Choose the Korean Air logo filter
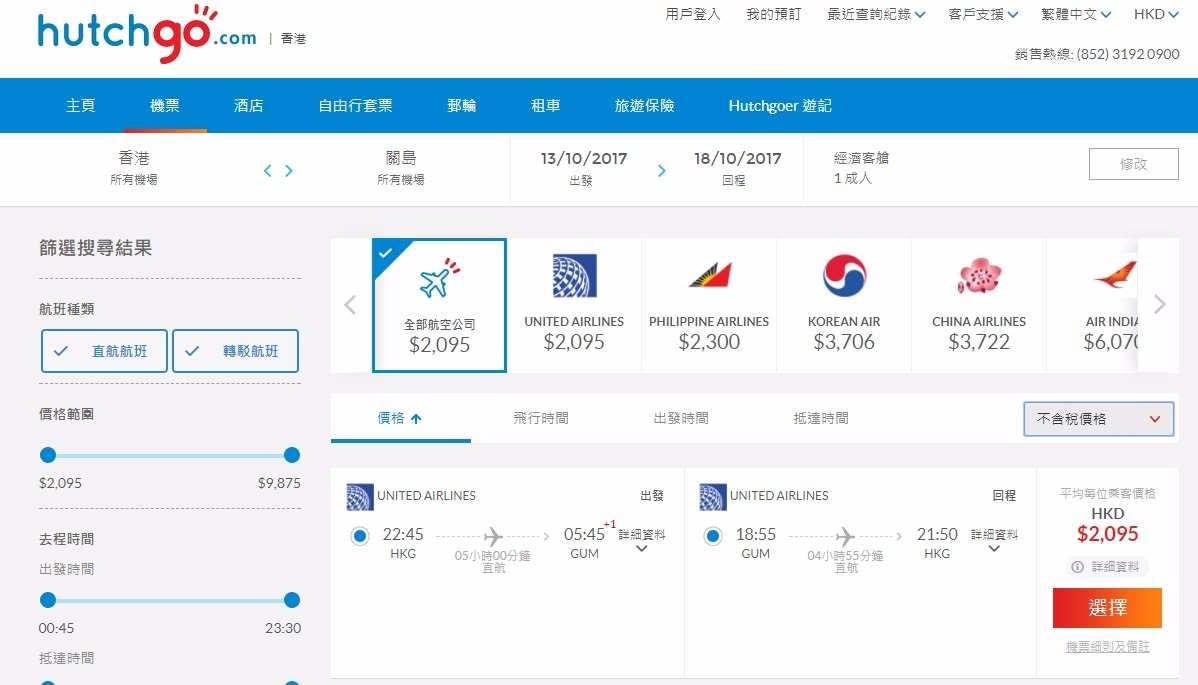 843,275
